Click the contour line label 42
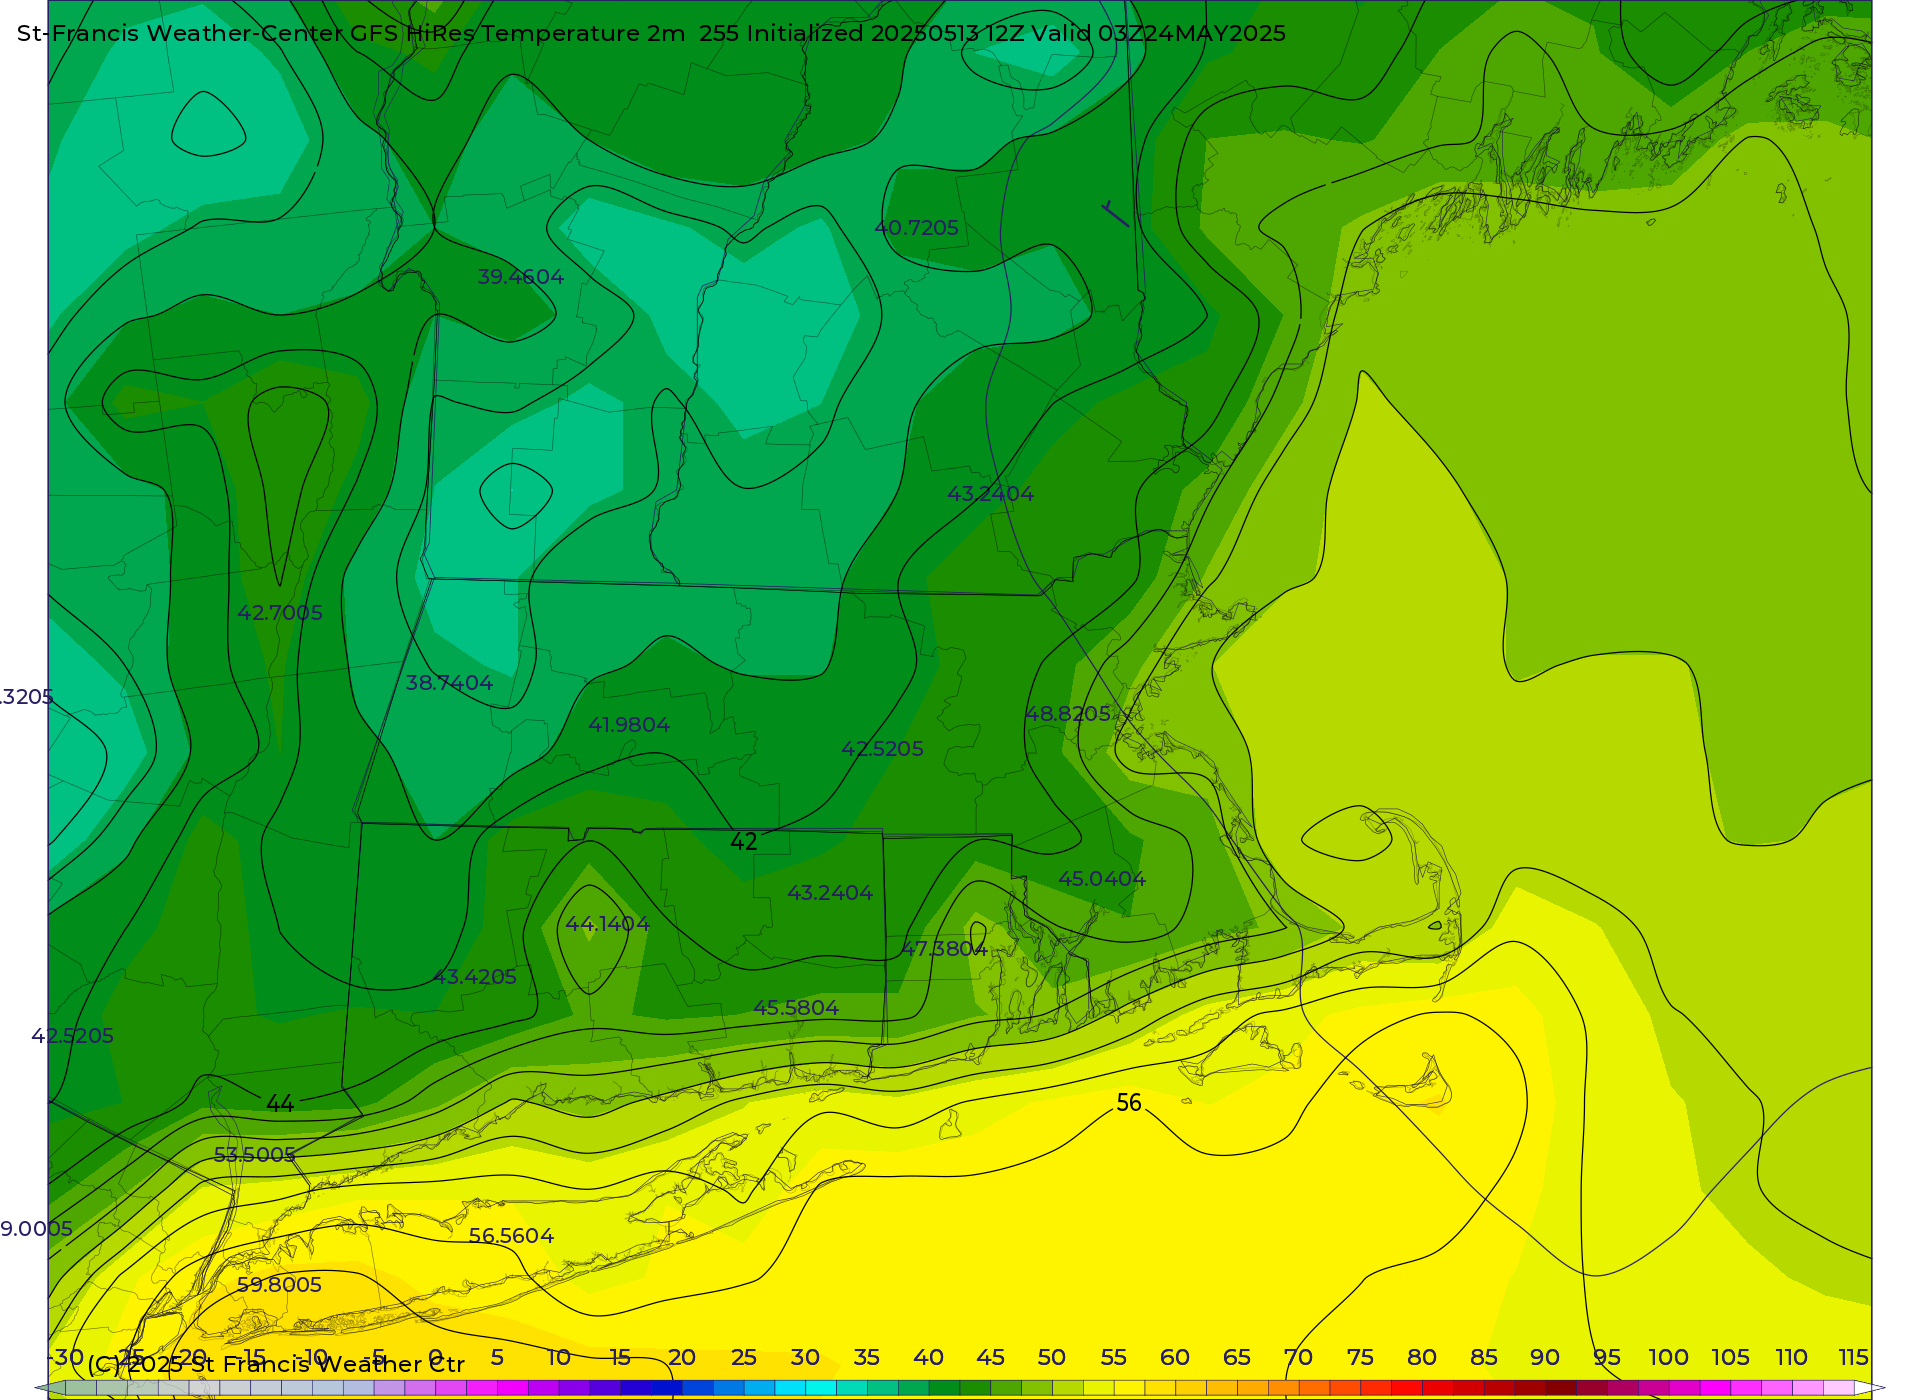Viewport: 1920px width, 1400px height. pos(743,842)
